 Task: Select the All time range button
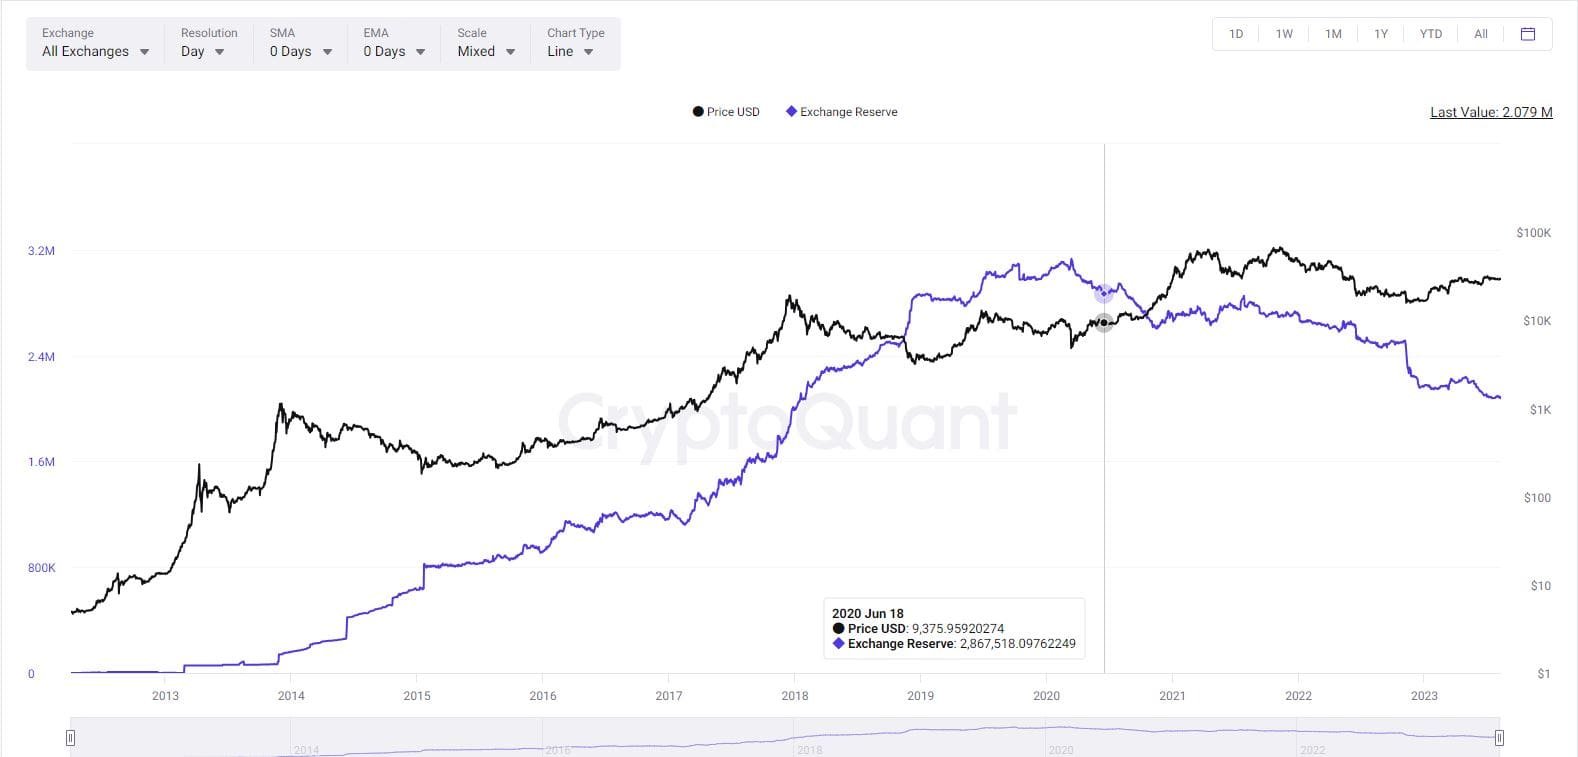pyautogui.click(x=1480, y=33)
